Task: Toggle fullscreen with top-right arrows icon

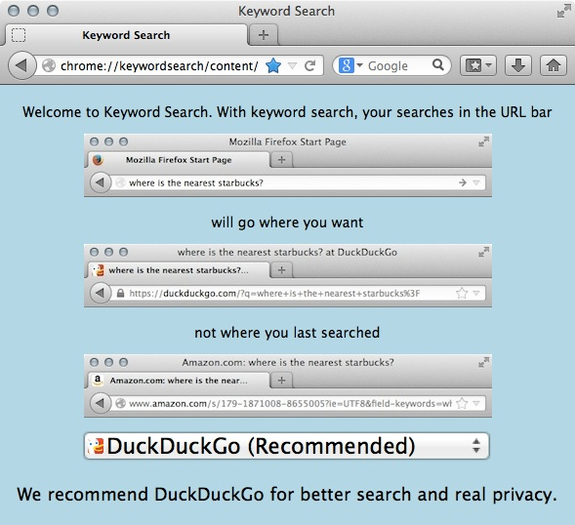Action: [564, 11]
